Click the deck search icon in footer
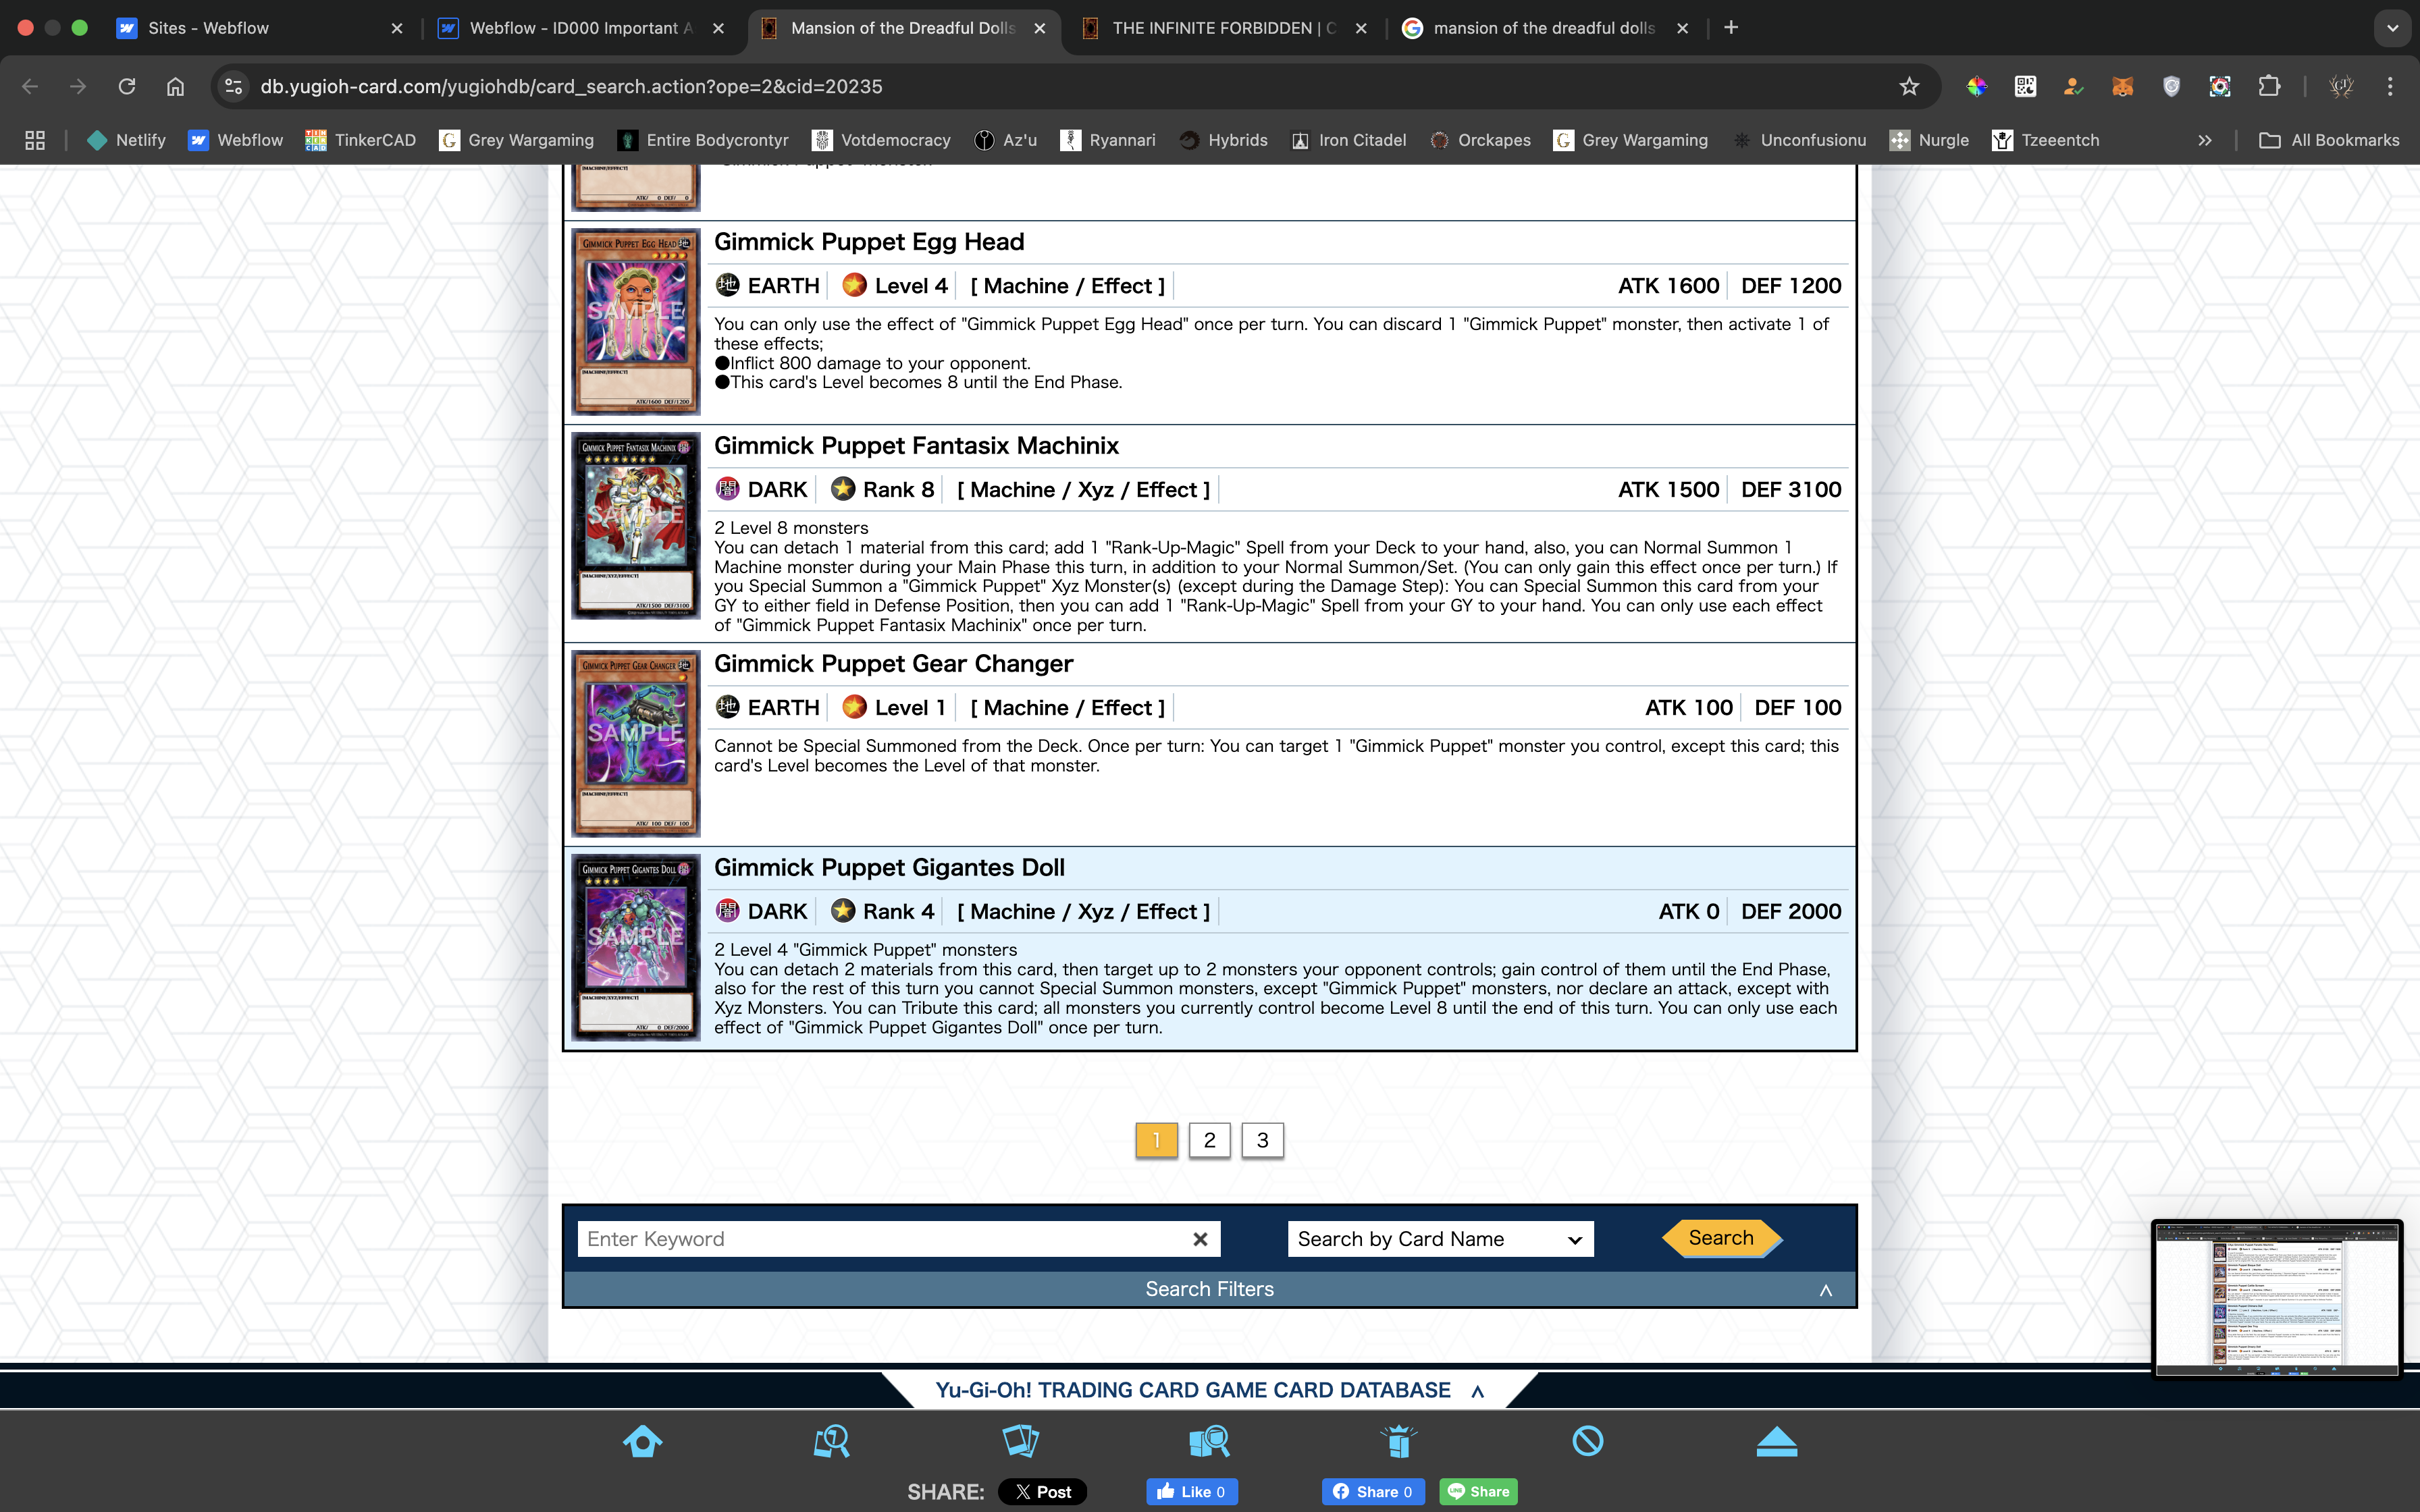The width and height of the screenshot is (2420, 1512). pyautogui.click(x=1209, y=1441)
